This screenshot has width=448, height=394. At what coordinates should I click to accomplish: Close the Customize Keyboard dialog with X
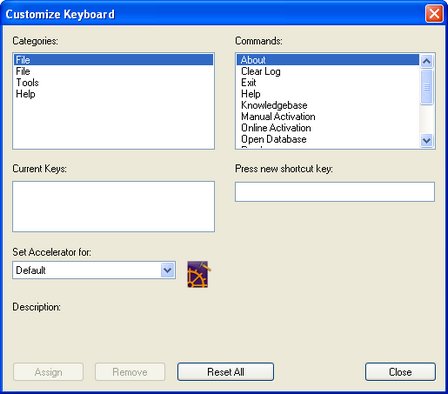click(434, 14)
